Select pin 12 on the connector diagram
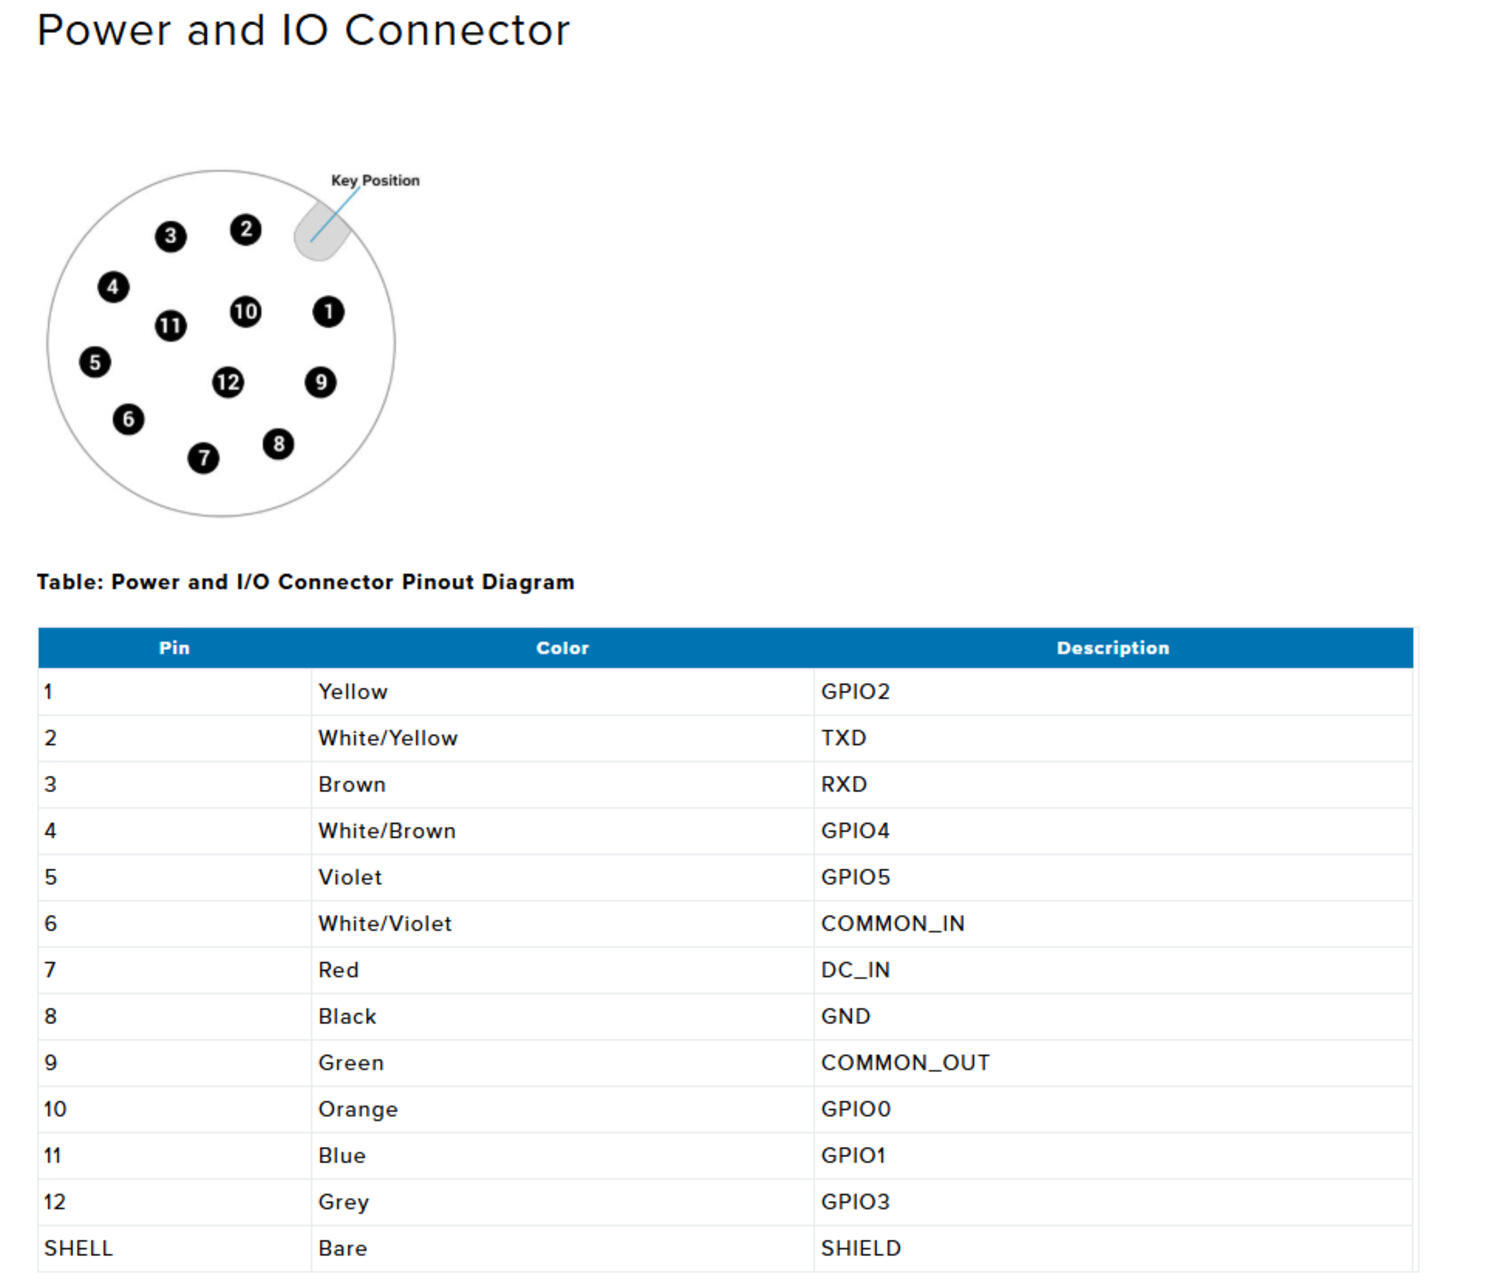1500x1285 pixels. point(227,381)
